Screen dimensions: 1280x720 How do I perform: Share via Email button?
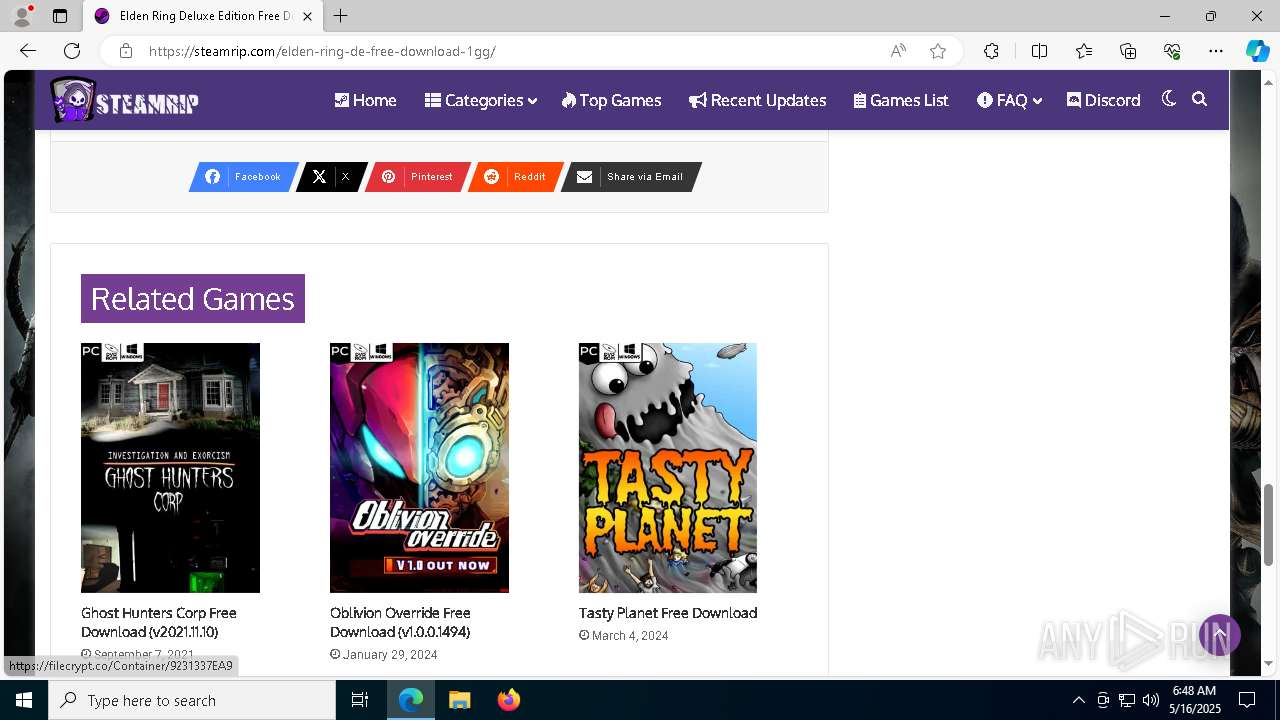pos(631,177)
